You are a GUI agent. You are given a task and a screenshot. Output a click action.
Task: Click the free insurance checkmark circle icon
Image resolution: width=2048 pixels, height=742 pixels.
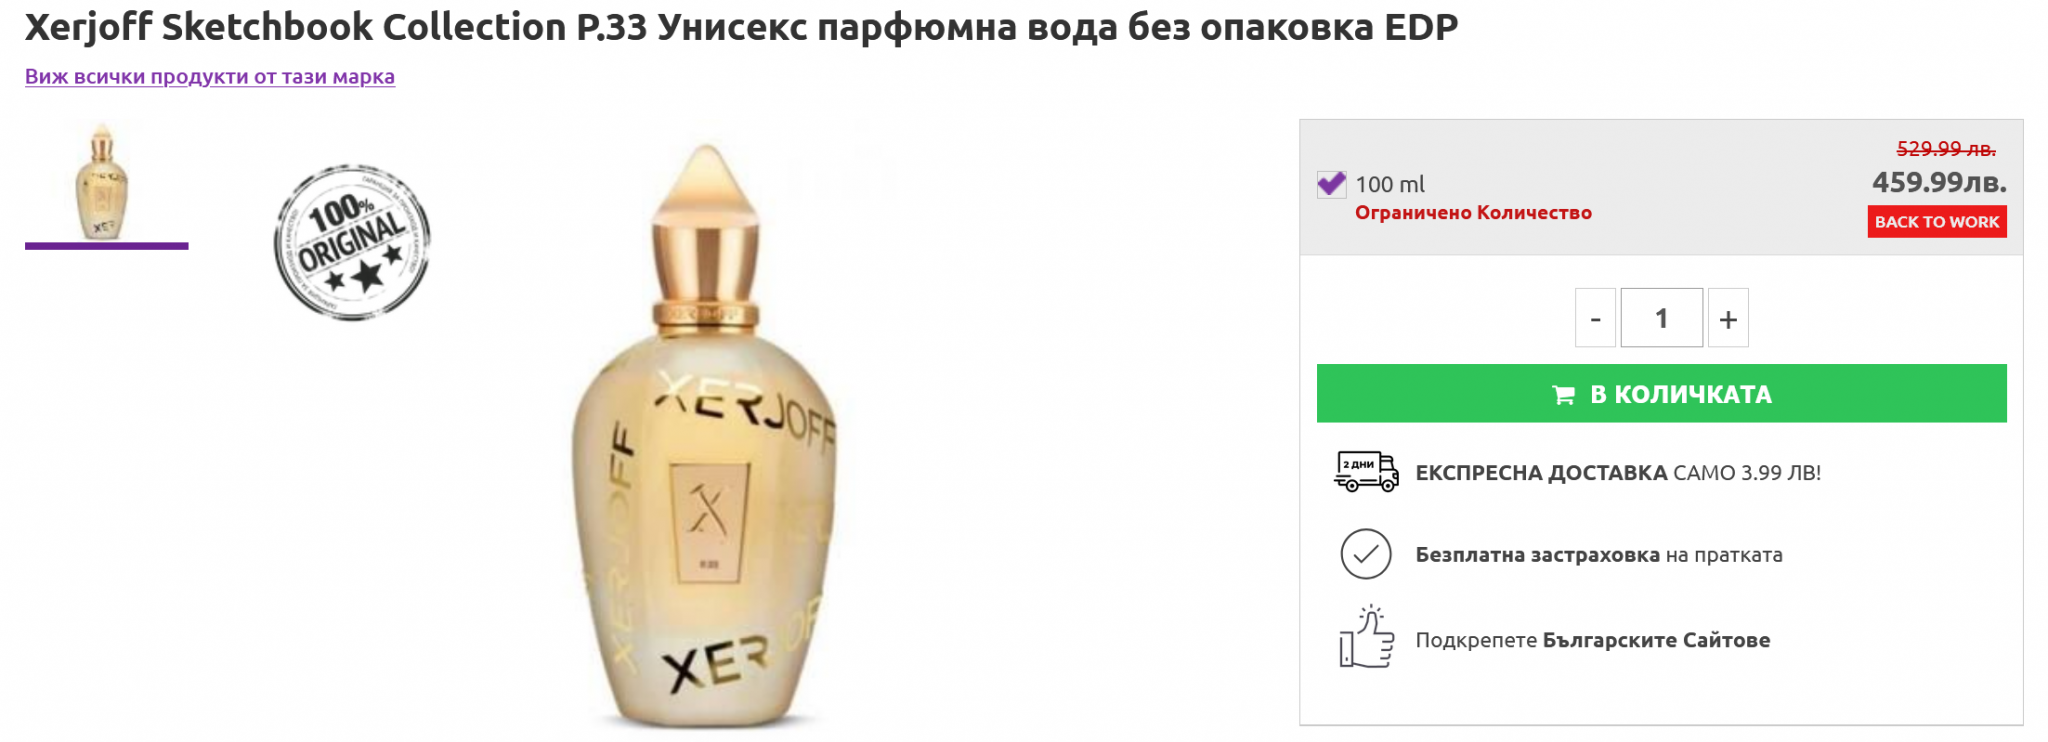point(1366,554)
